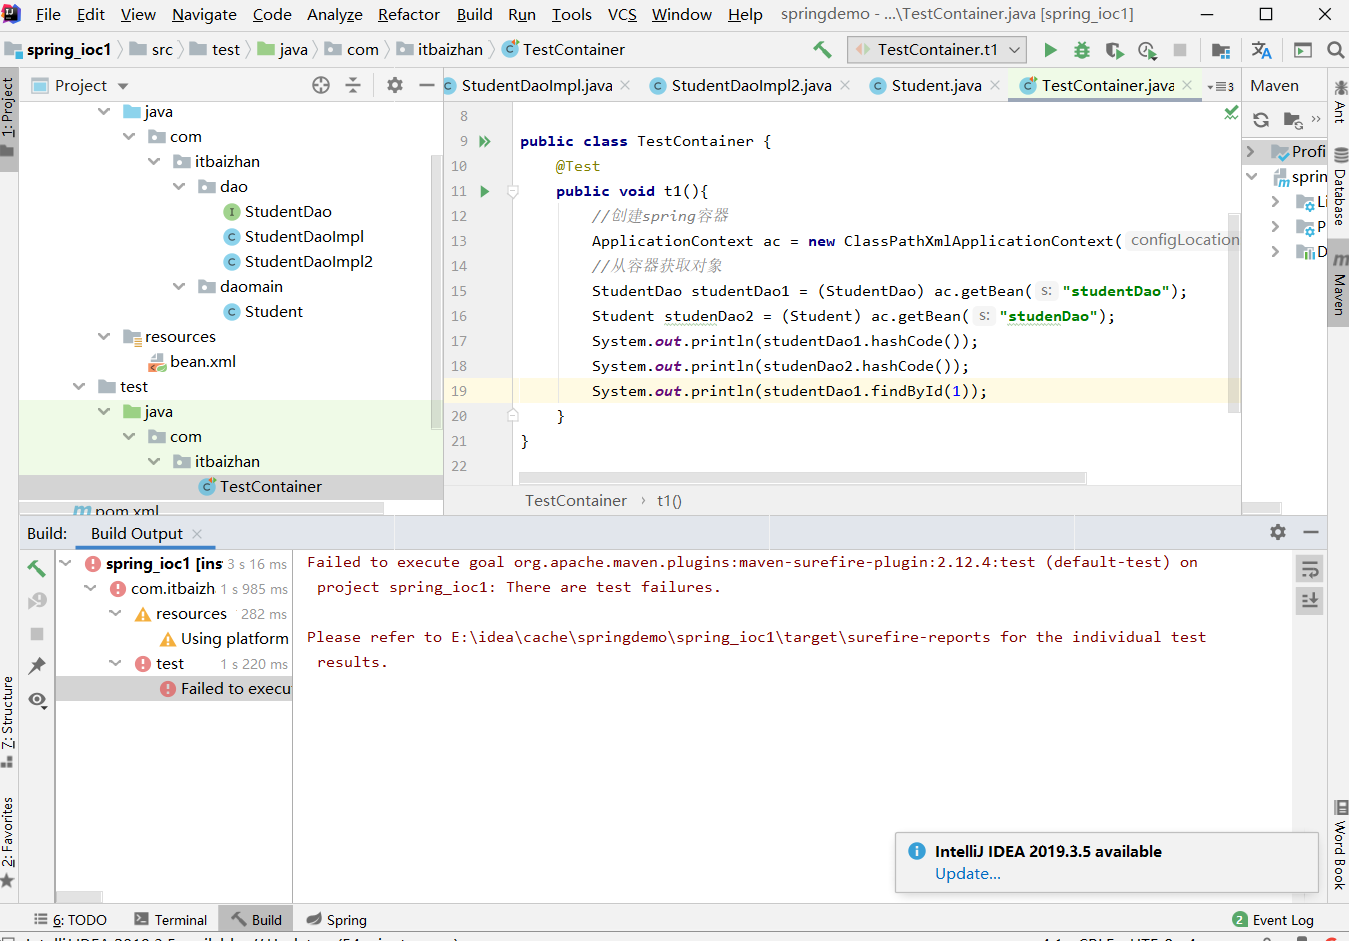1349x941 pixels.
Task: Close the Build Output tab
Action: click(x=197, y=533)
